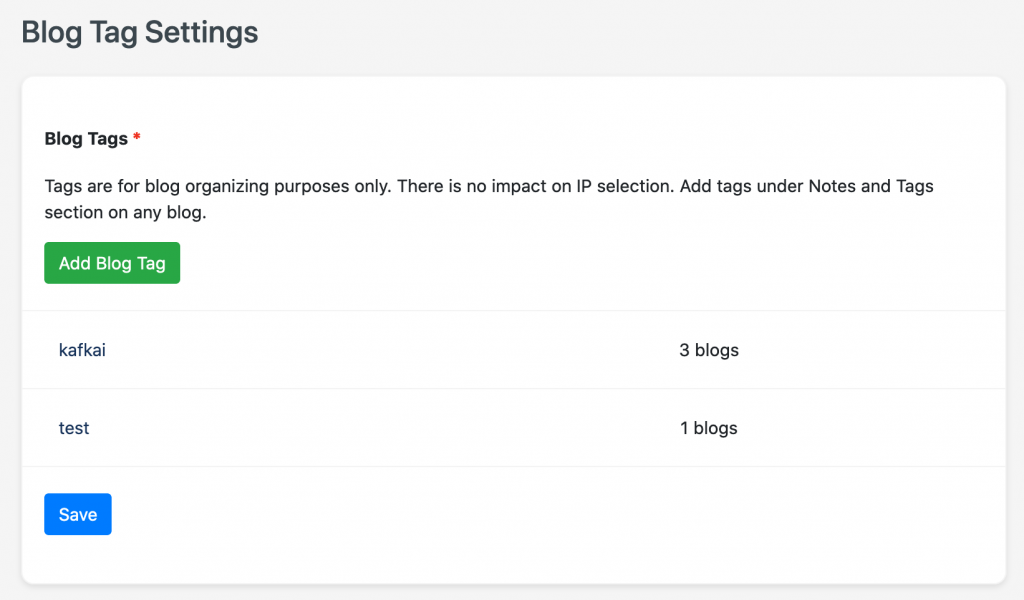Screen dimensions: 1024x600
Task: Click the green Add Blog Tag button
Action: tap(112, 263)
